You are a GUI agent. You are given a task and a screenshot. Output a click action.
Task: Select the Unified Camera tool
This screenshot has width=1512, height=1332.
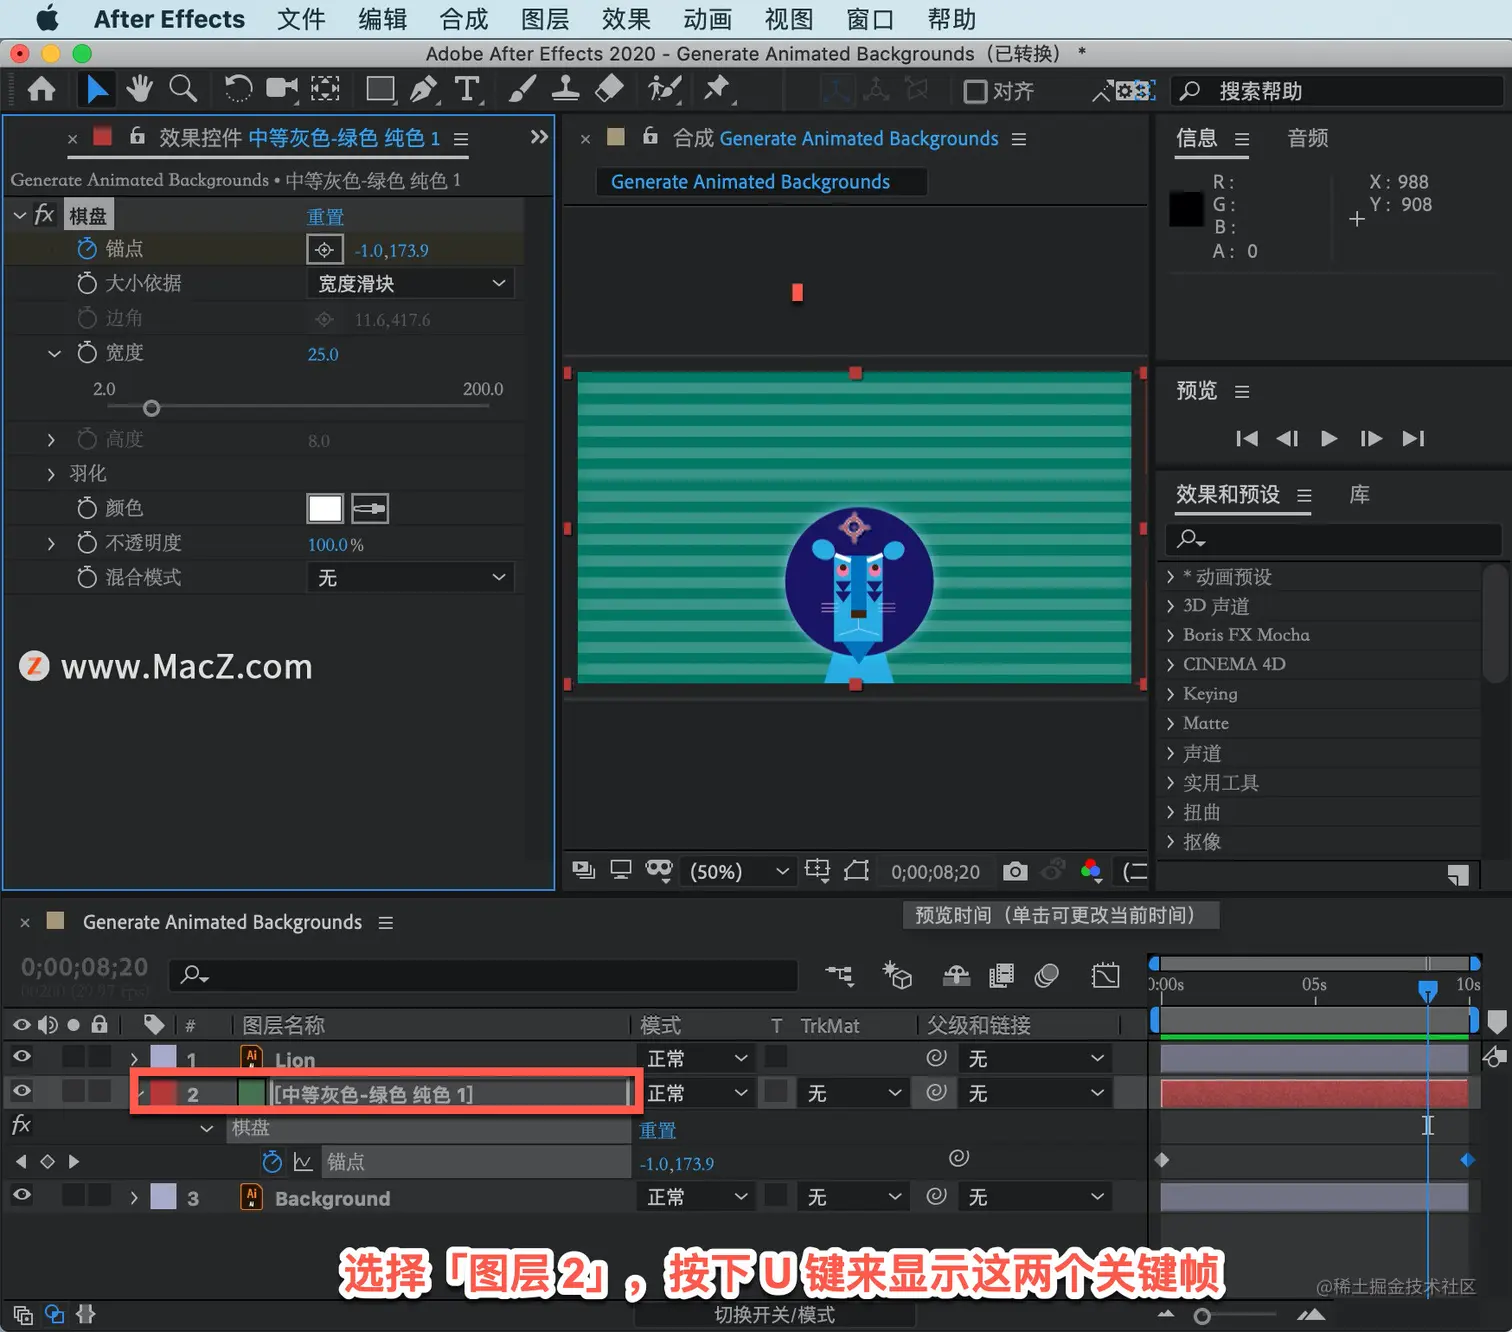[282, 90]
